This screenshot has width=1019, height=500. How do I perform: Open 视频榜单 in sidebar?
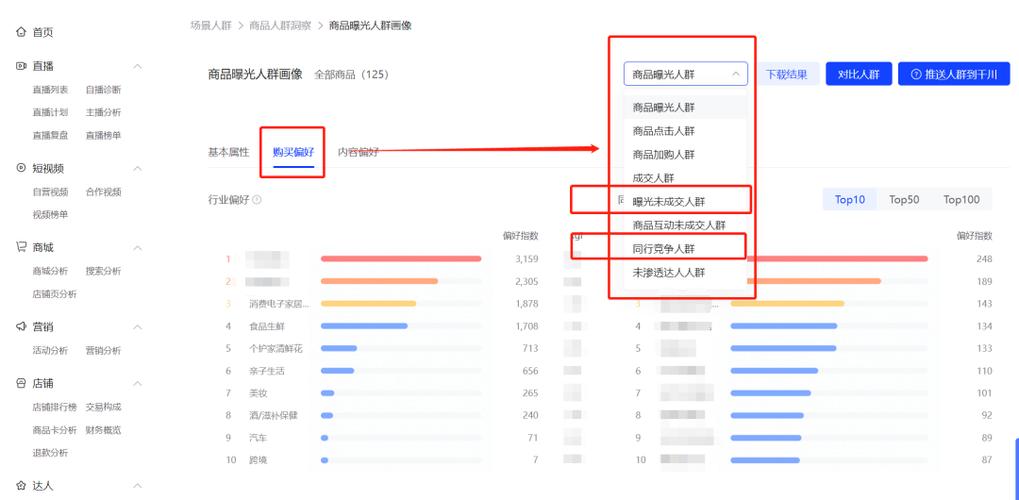(50, 215)
